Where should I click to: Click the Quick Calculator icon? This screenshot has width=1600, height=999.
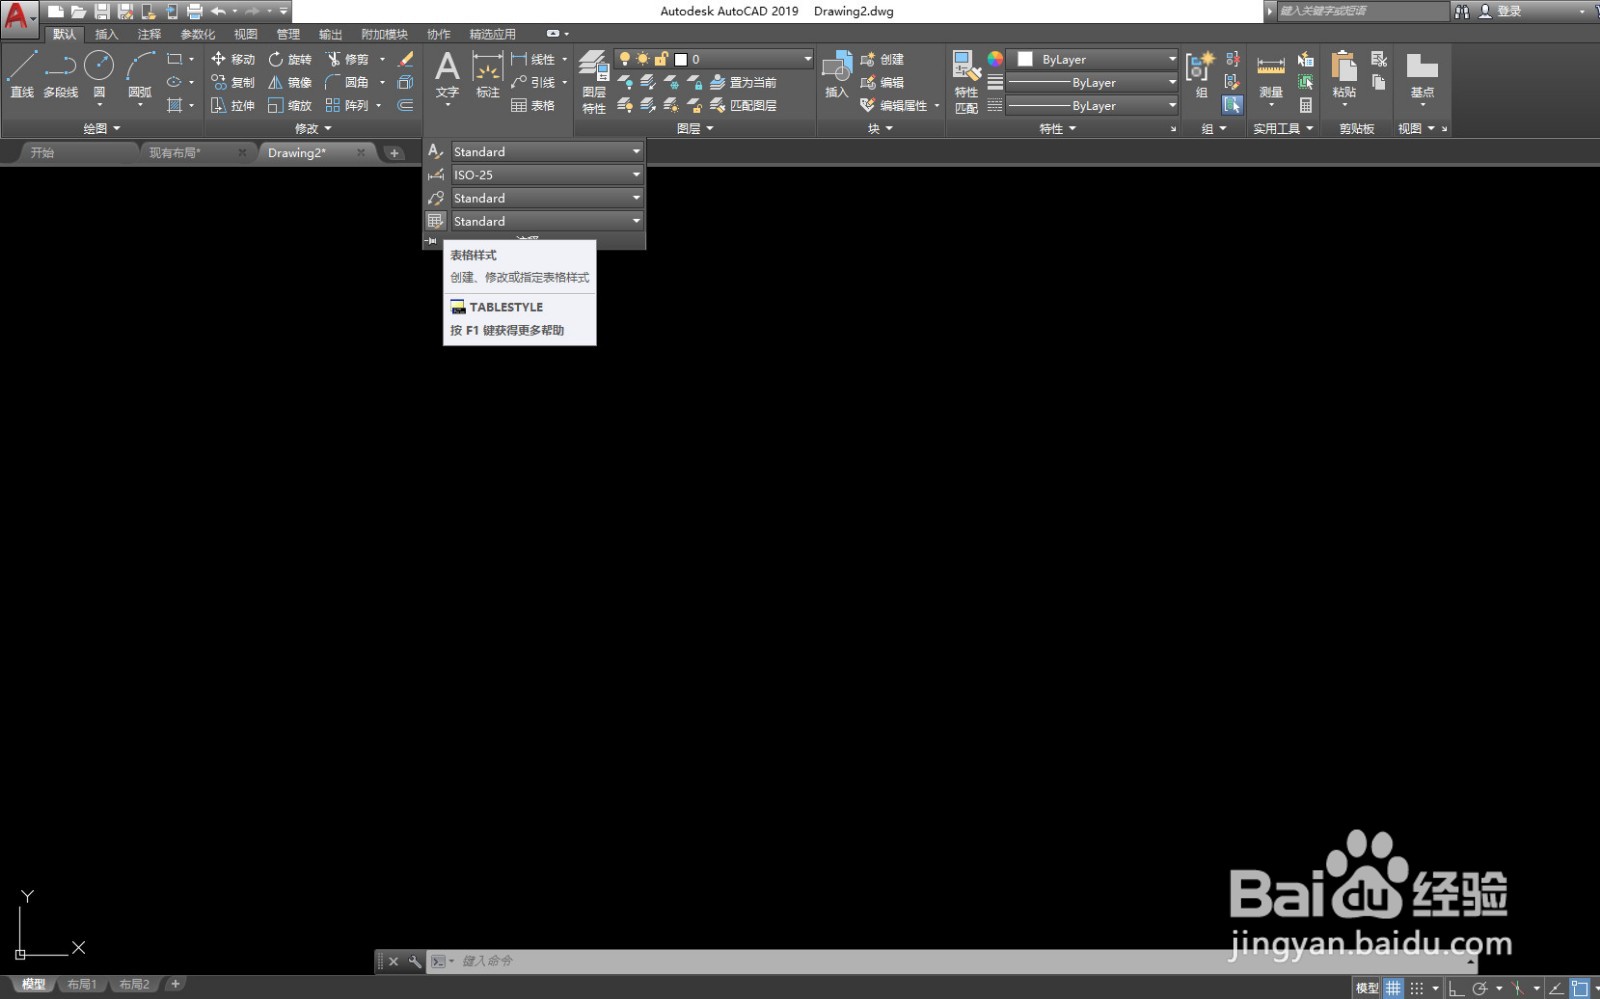point(1306,105)
